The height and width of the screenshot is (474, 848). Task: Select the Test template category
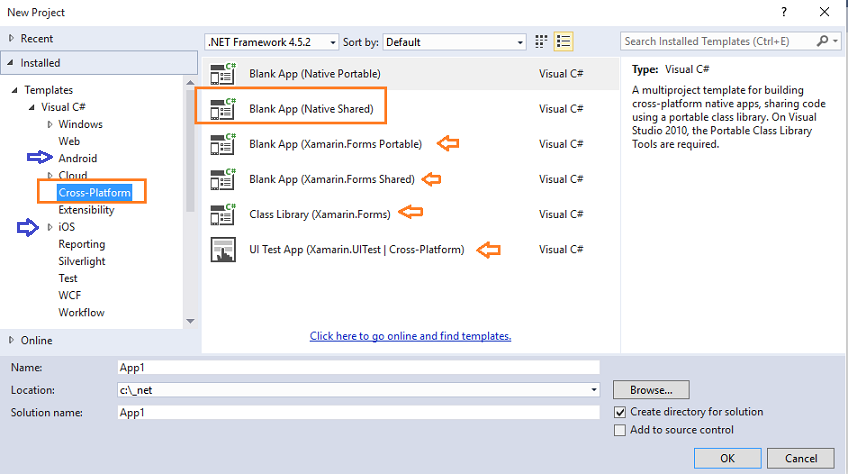pos(68,279)
